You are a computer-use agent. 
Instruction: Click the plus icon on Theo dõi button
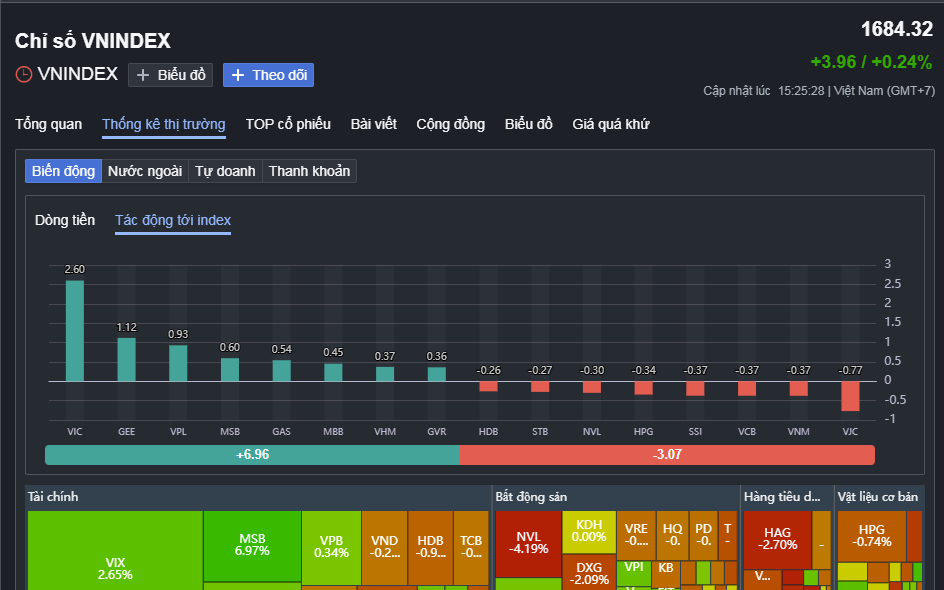[x=238, y=75]
